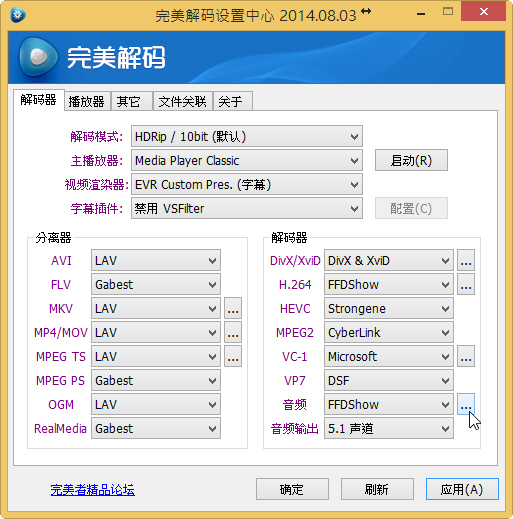Open MPEG TS splitter settings ellipsis button
513x519 pixels.
click(233, 357)
